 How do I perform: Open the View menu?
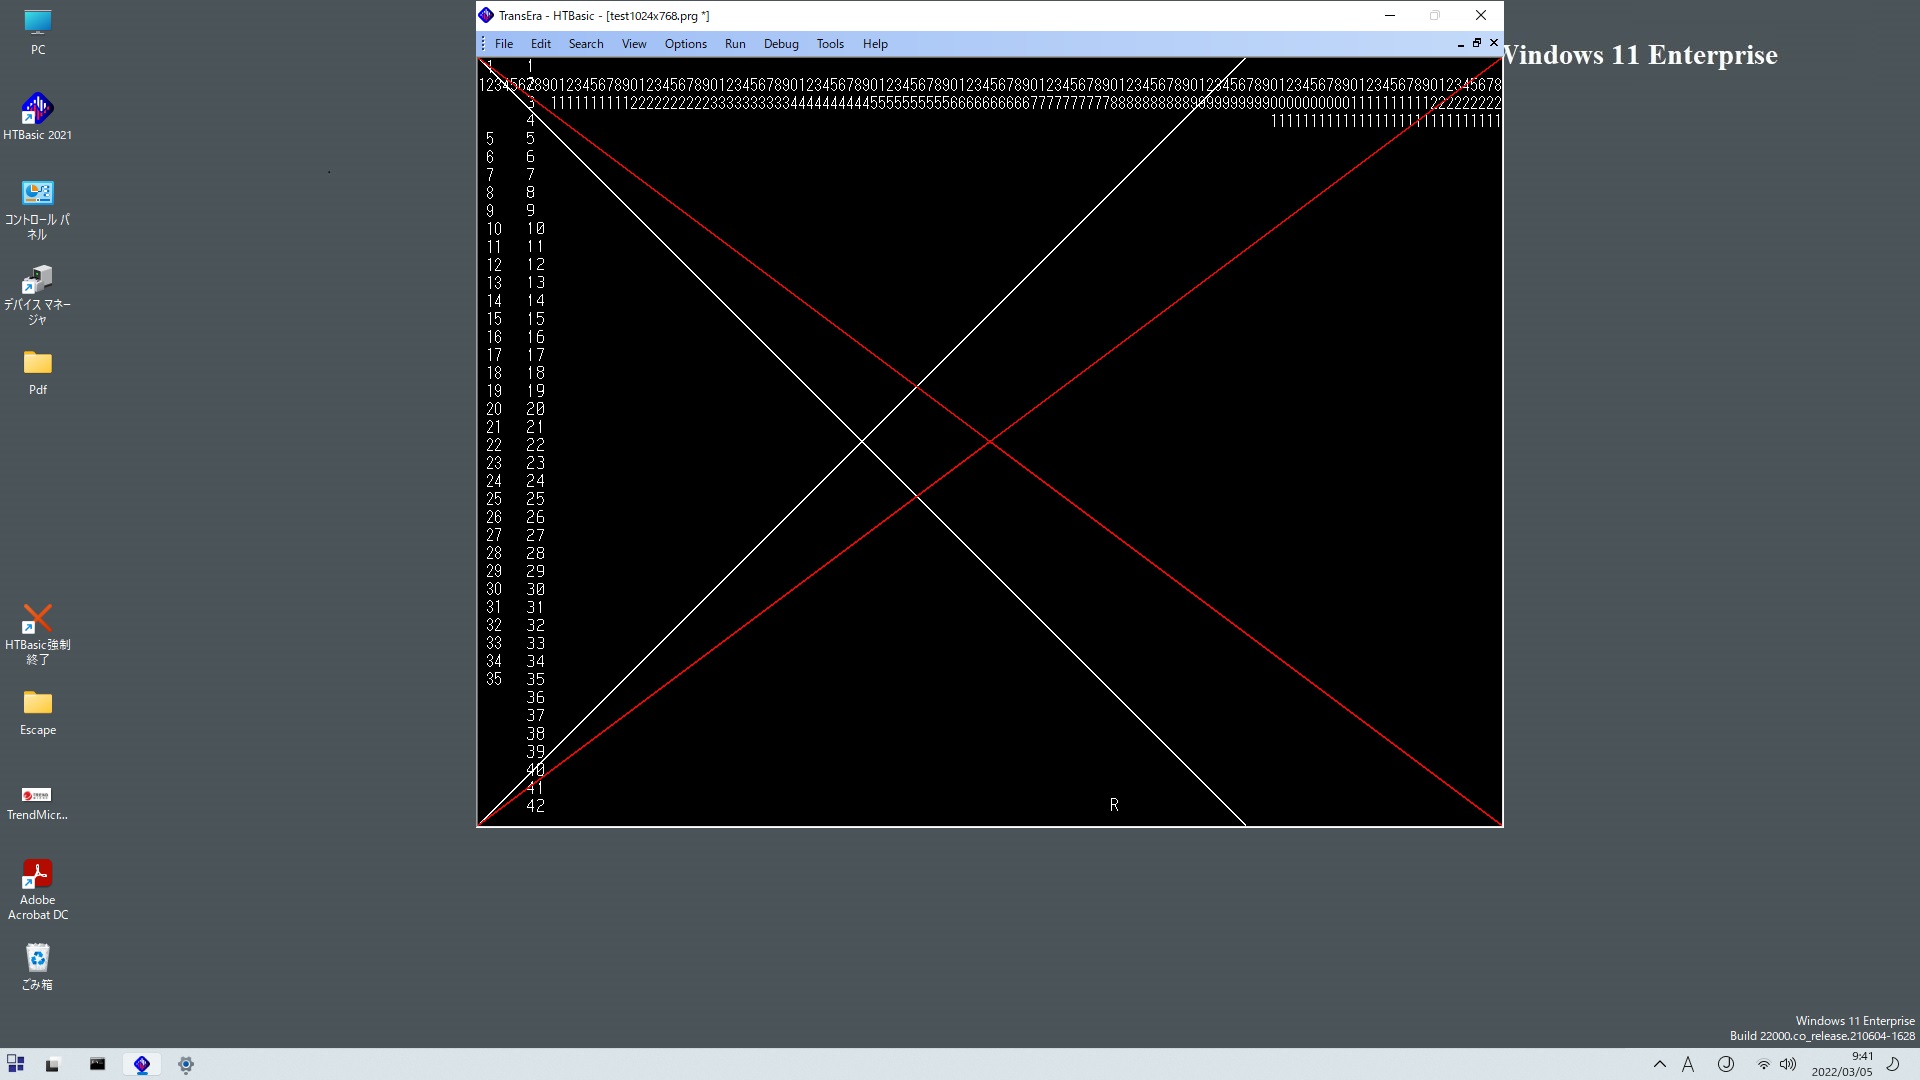click(x=634, y=44)
